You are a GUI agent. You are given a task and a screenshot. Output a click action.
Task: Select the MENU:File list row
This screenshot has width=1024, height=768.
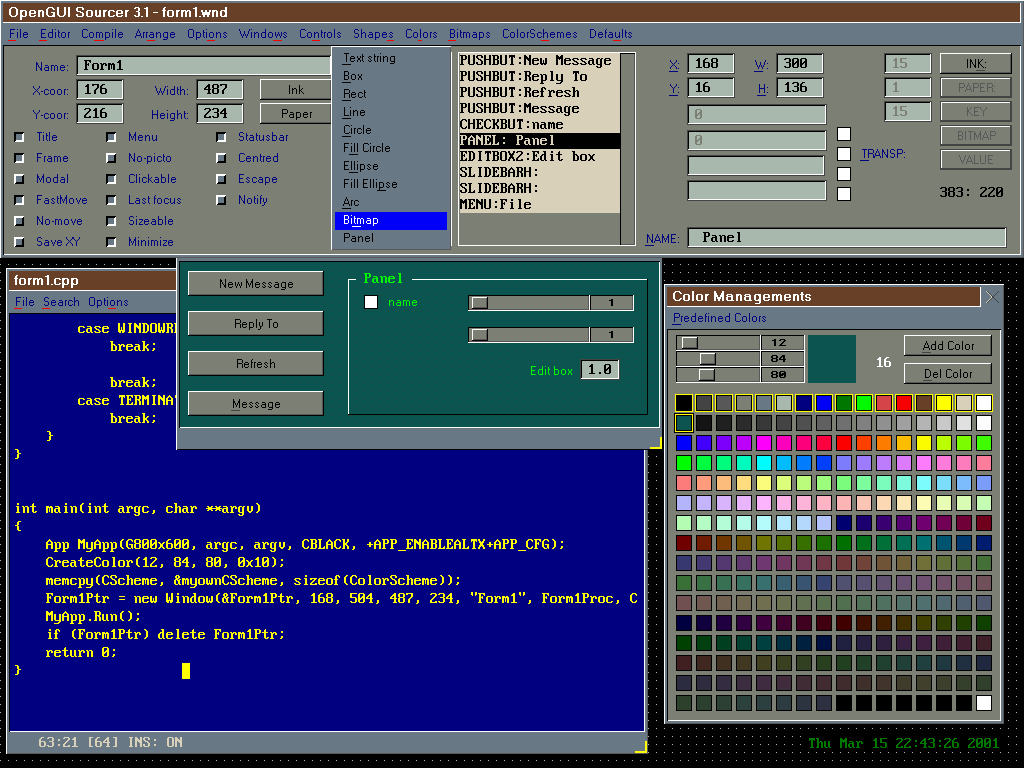pyautogui.click(x=539, y=205)
